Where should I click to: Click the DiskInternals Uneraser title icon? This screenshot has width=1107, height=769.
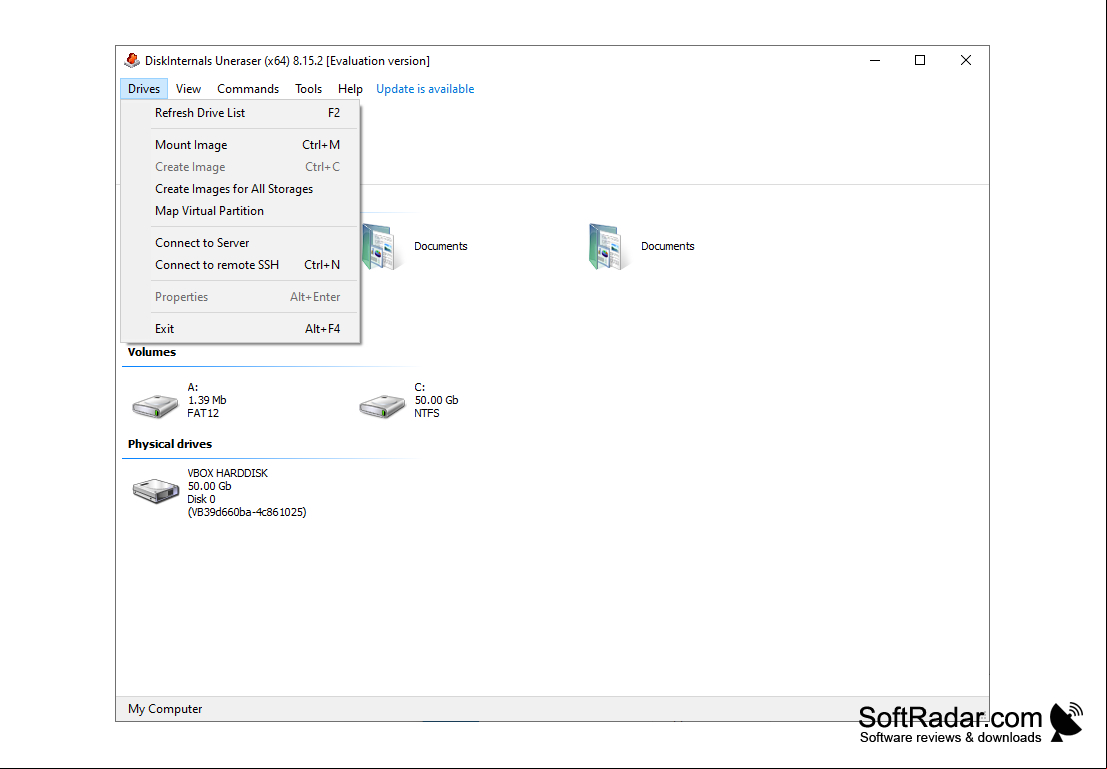132,61
